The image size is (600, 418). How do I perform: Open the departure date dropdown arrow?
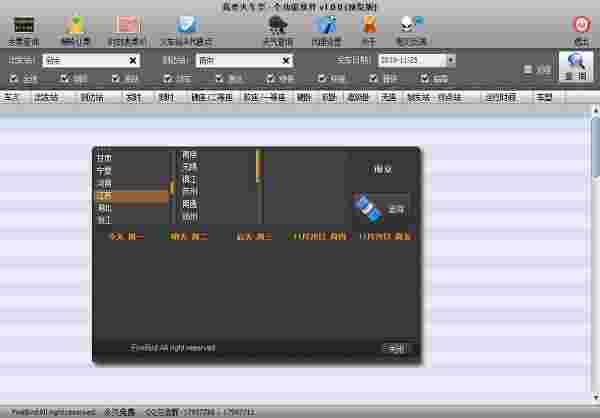click(x=451, y=60)
